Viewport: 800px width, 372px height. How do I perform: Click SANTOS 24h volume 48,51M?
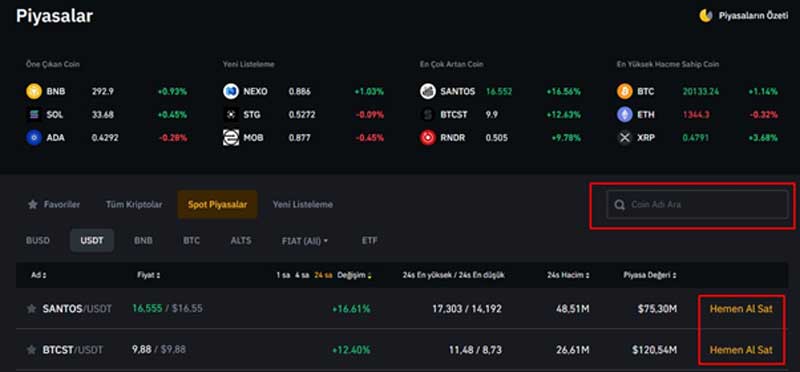click(572, 309)
